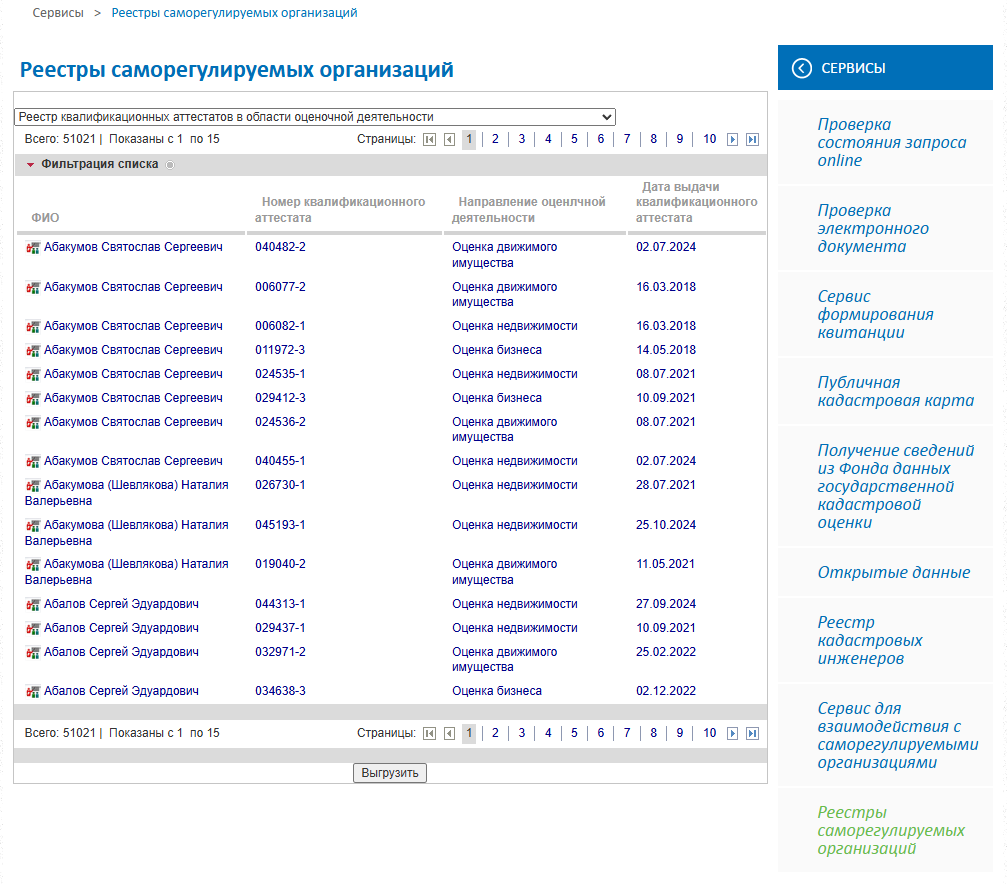Click record icon for certificate 034638-3
The height and width of the screenshot is (884, 1007).
pos(33,692)
